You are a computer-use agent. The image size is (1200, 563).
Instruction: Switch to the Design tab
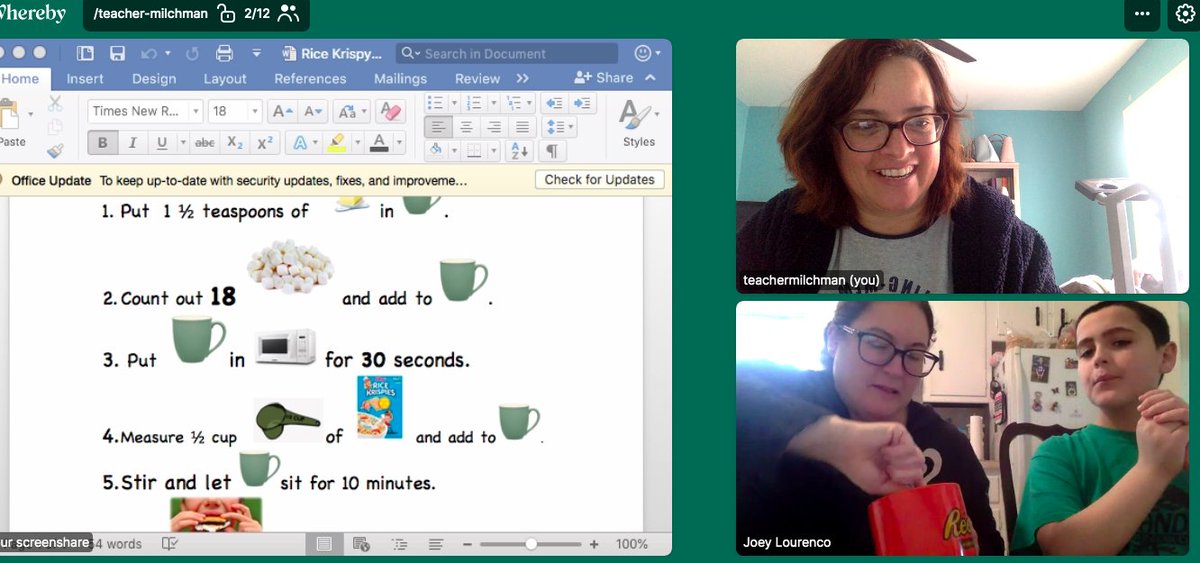tap(154, 78)
